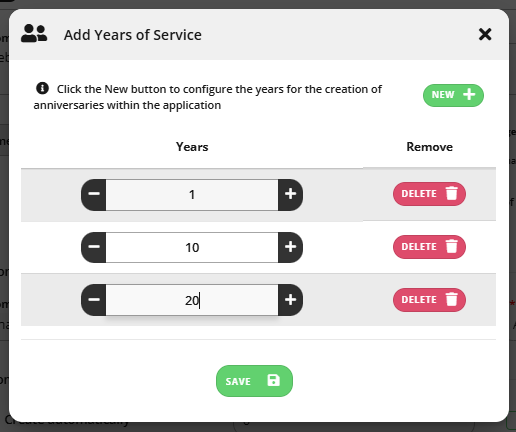The height and width of the screenshot is (432, 516).
Task: Decrease the first row's year value with minus
Action: coord(94,195)
